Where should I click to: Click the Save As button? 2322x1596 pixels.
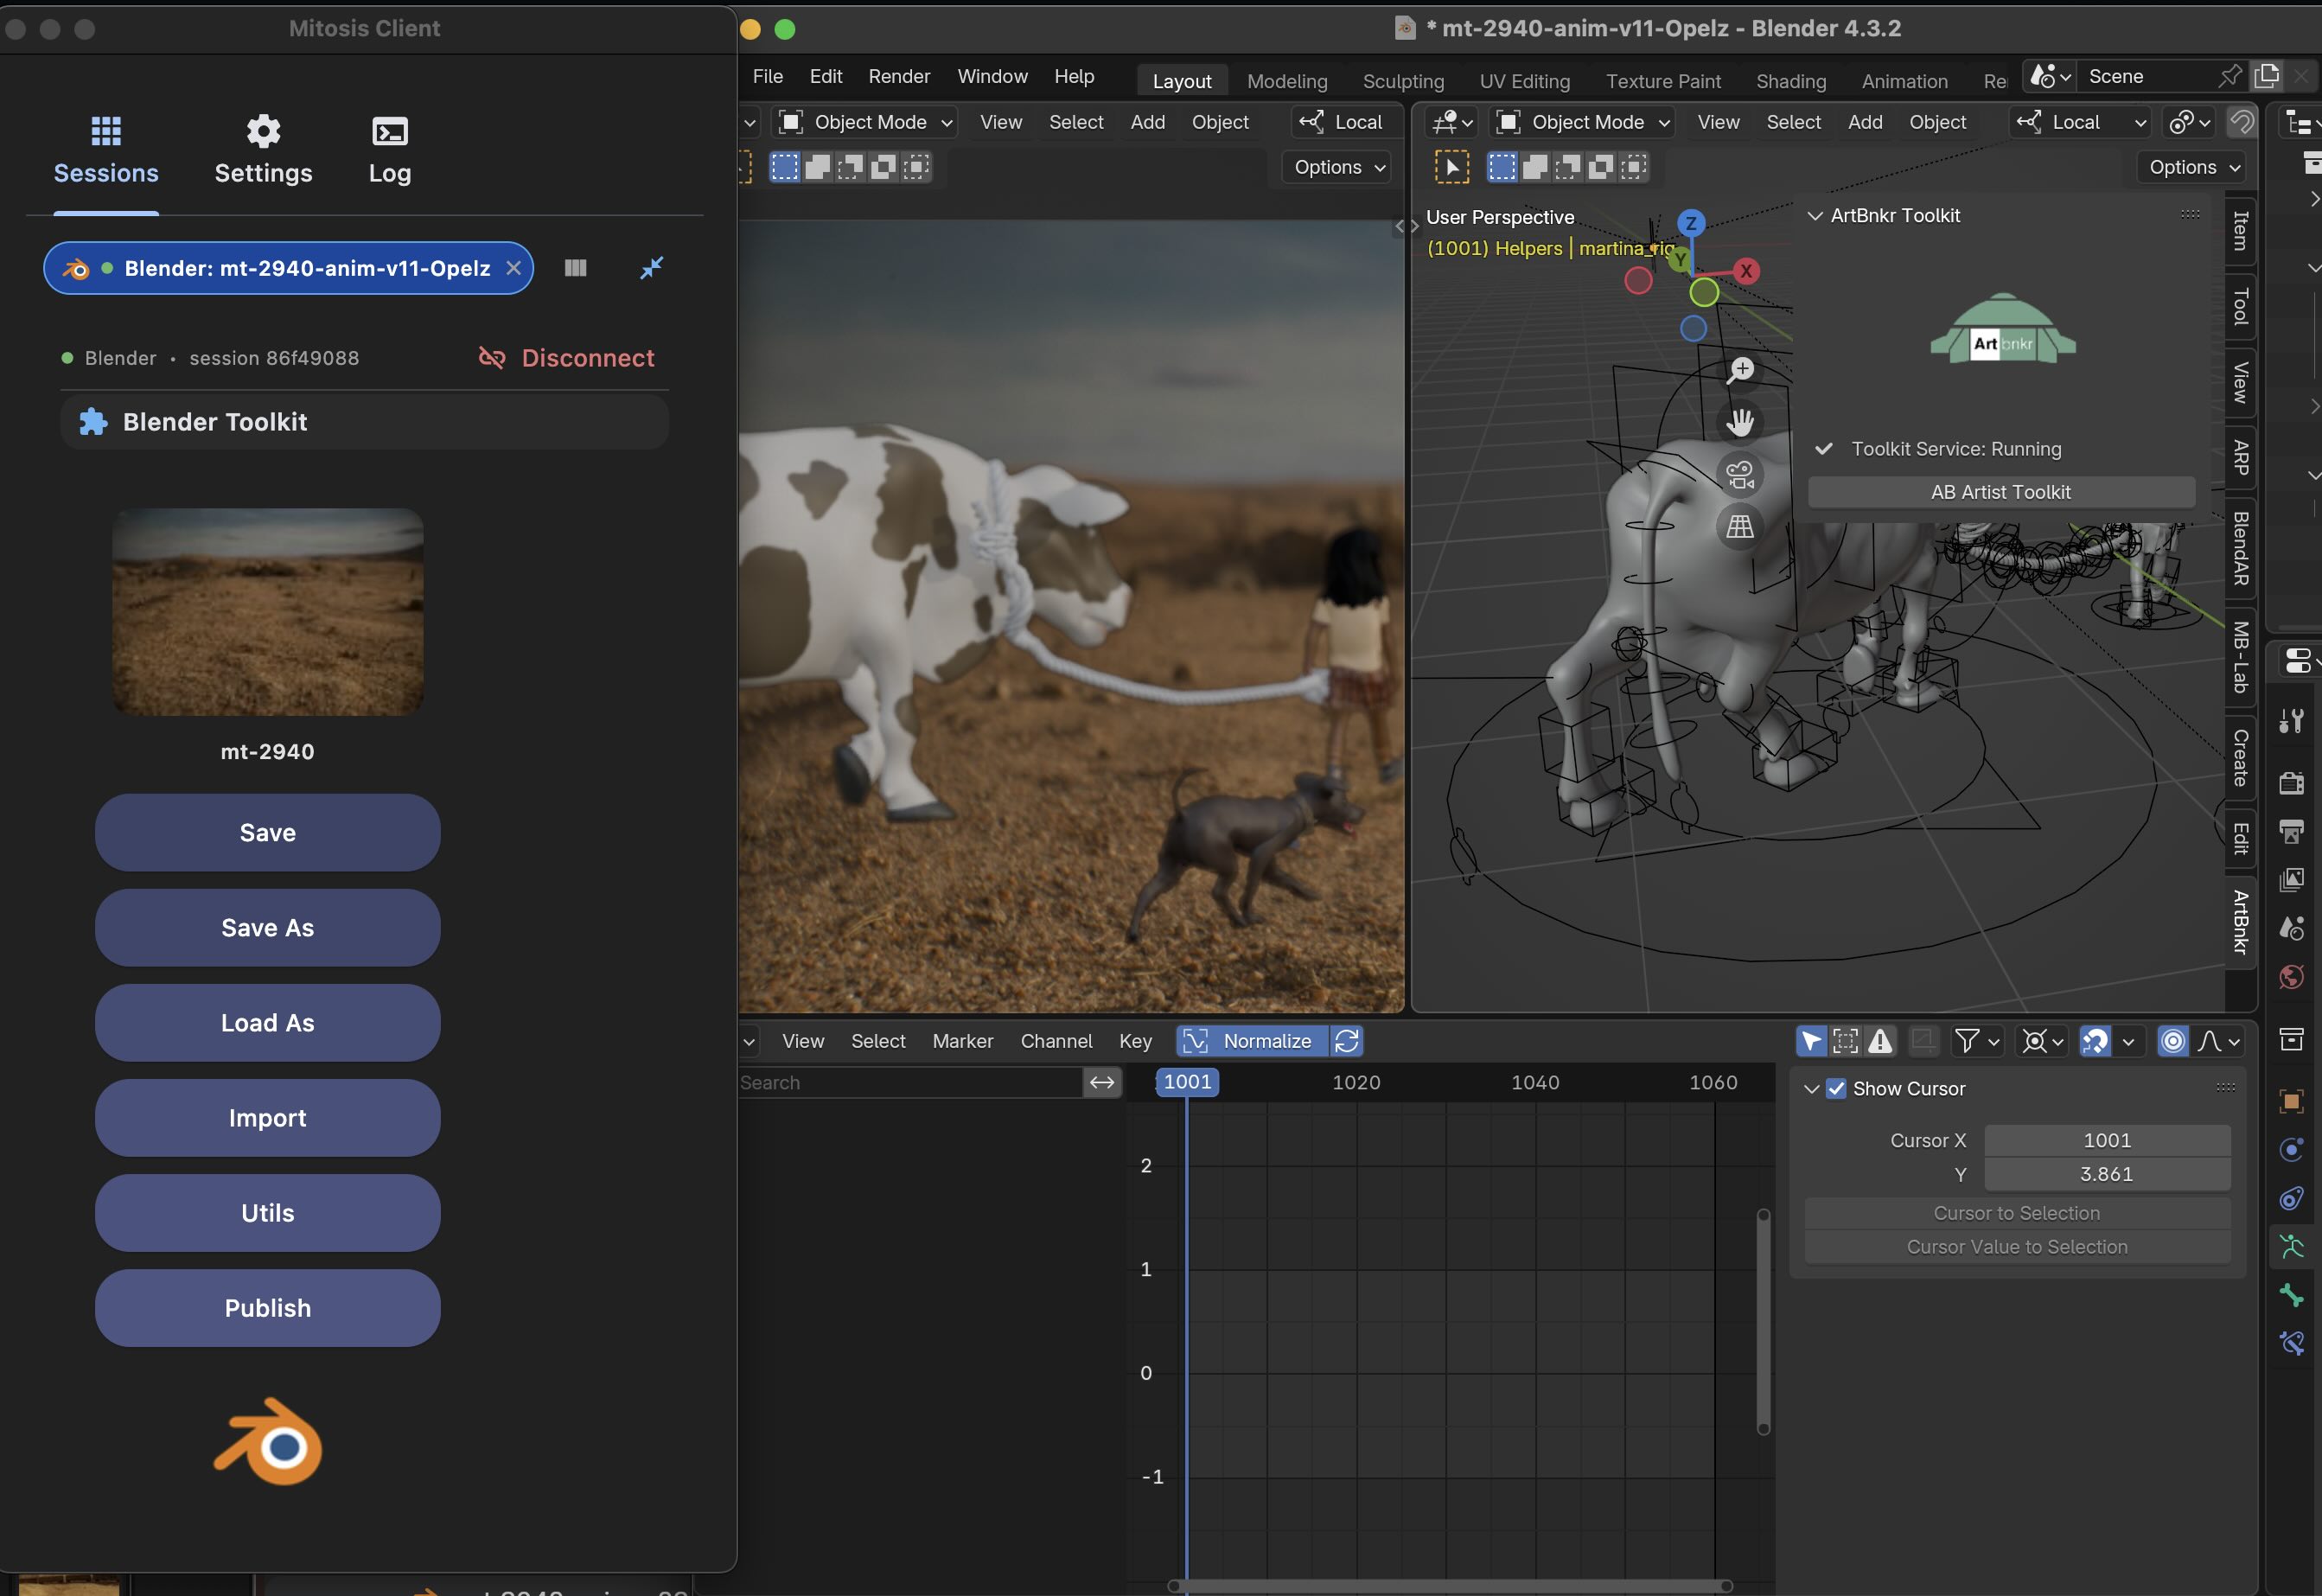point(268,928)
